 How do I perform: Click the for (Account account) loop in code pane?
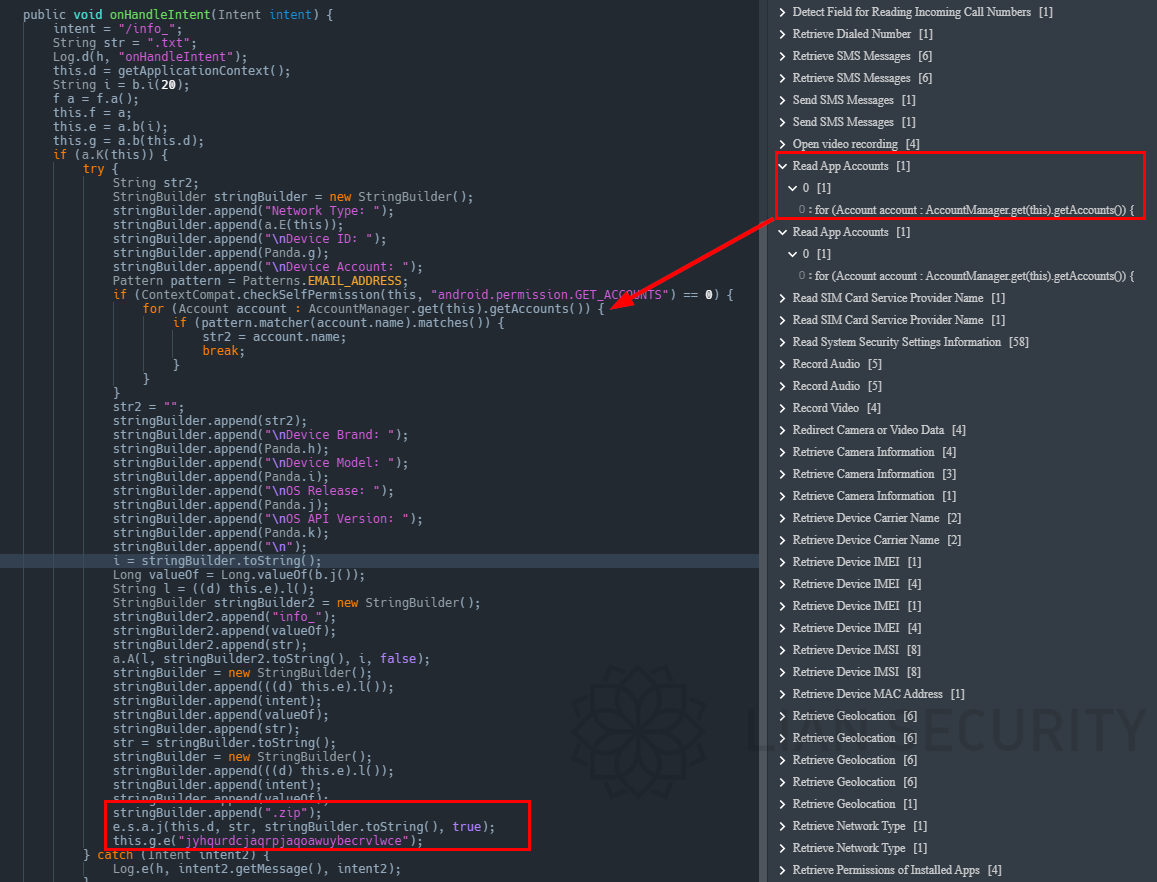[373, 309]
